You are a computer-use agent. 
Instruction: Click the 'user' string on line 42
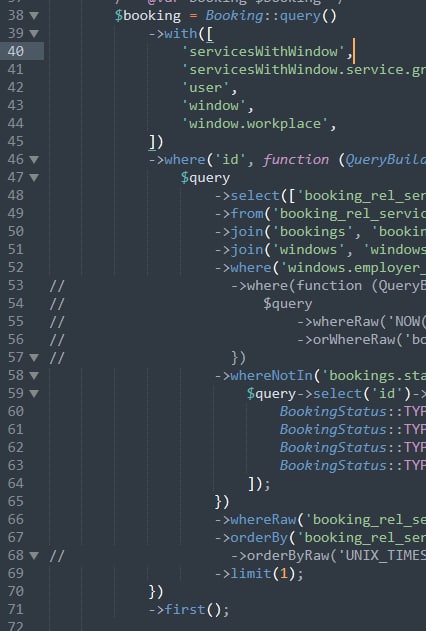click(206, 88)
